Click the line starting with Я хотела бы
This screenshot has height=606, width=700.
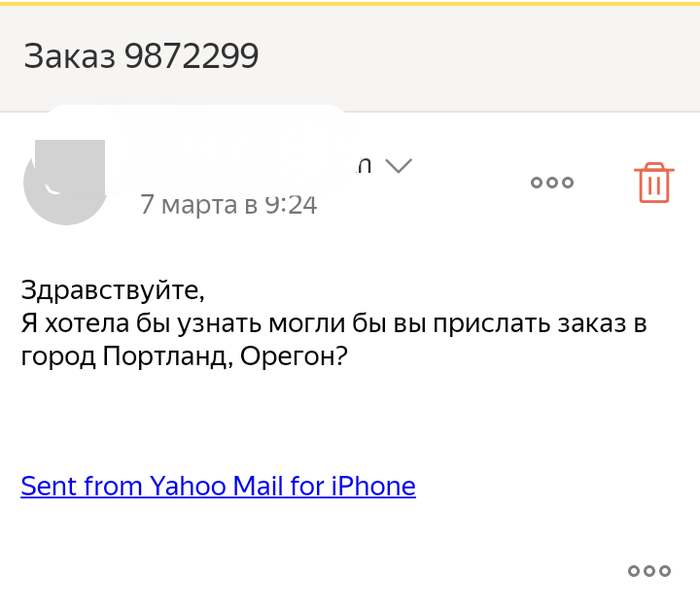click(x=334, y=323)
